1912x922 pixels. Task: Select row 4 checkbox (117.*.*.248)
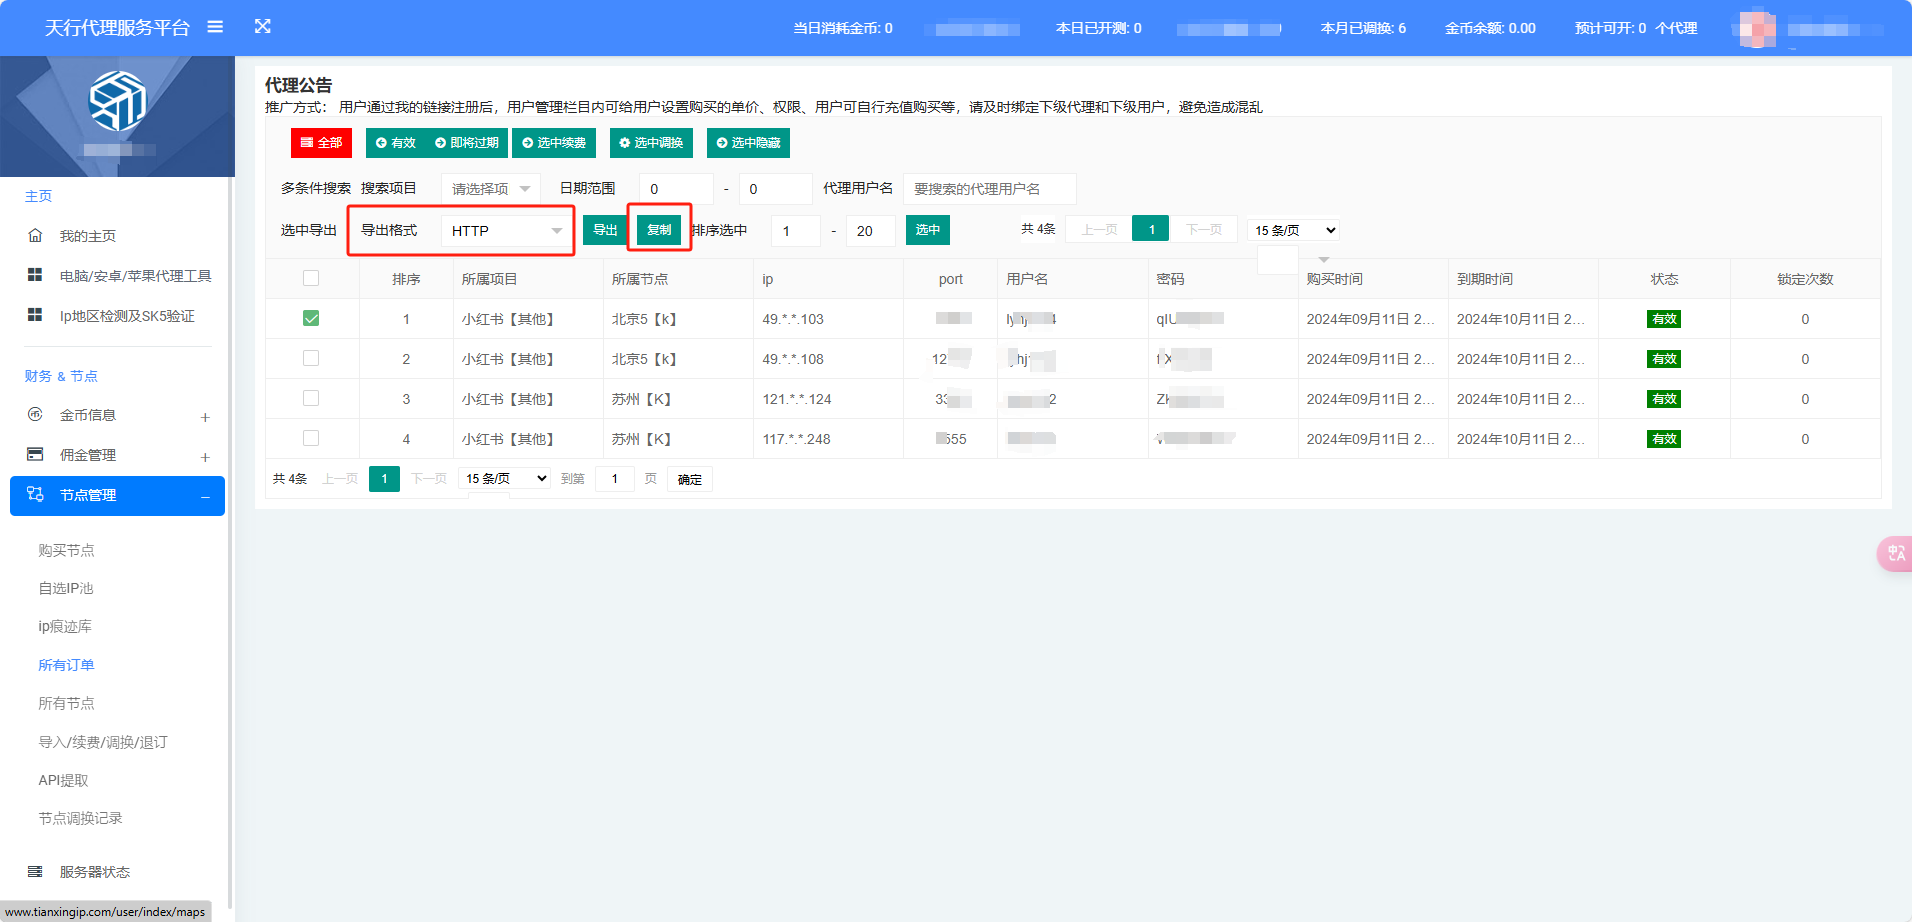coord(311,438)
